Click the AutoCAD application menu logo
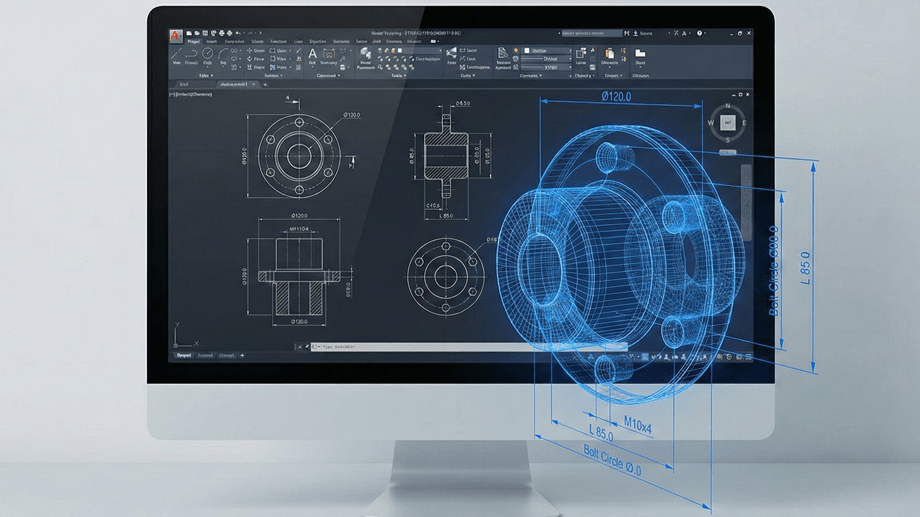Screen dimensions: 920x517 tap(177, 34)
